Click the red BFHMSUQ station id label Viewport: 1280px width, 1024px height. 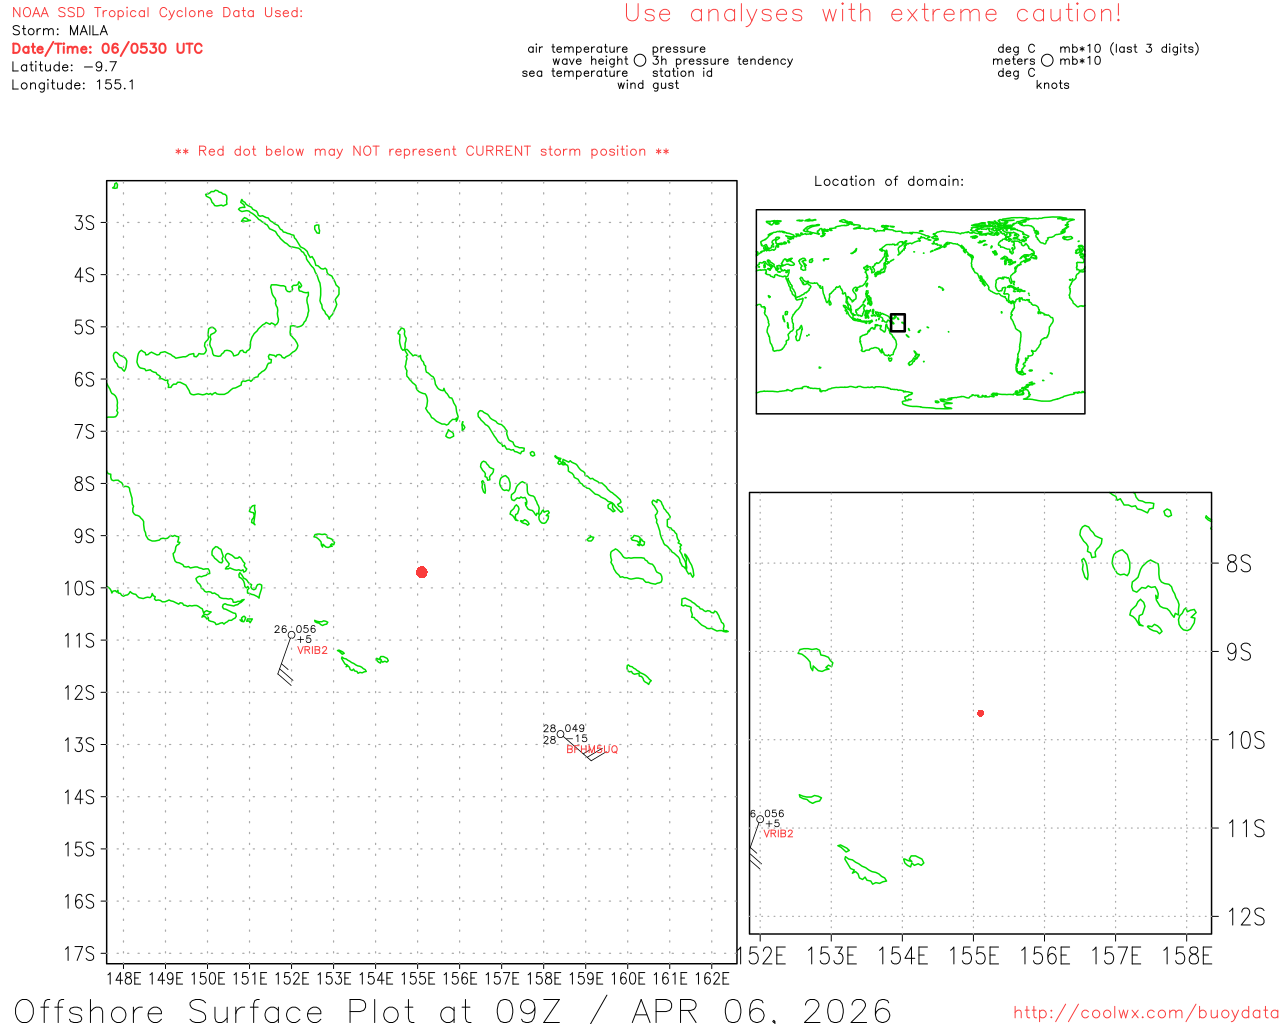pyautogui.click(x=592, y=750)
